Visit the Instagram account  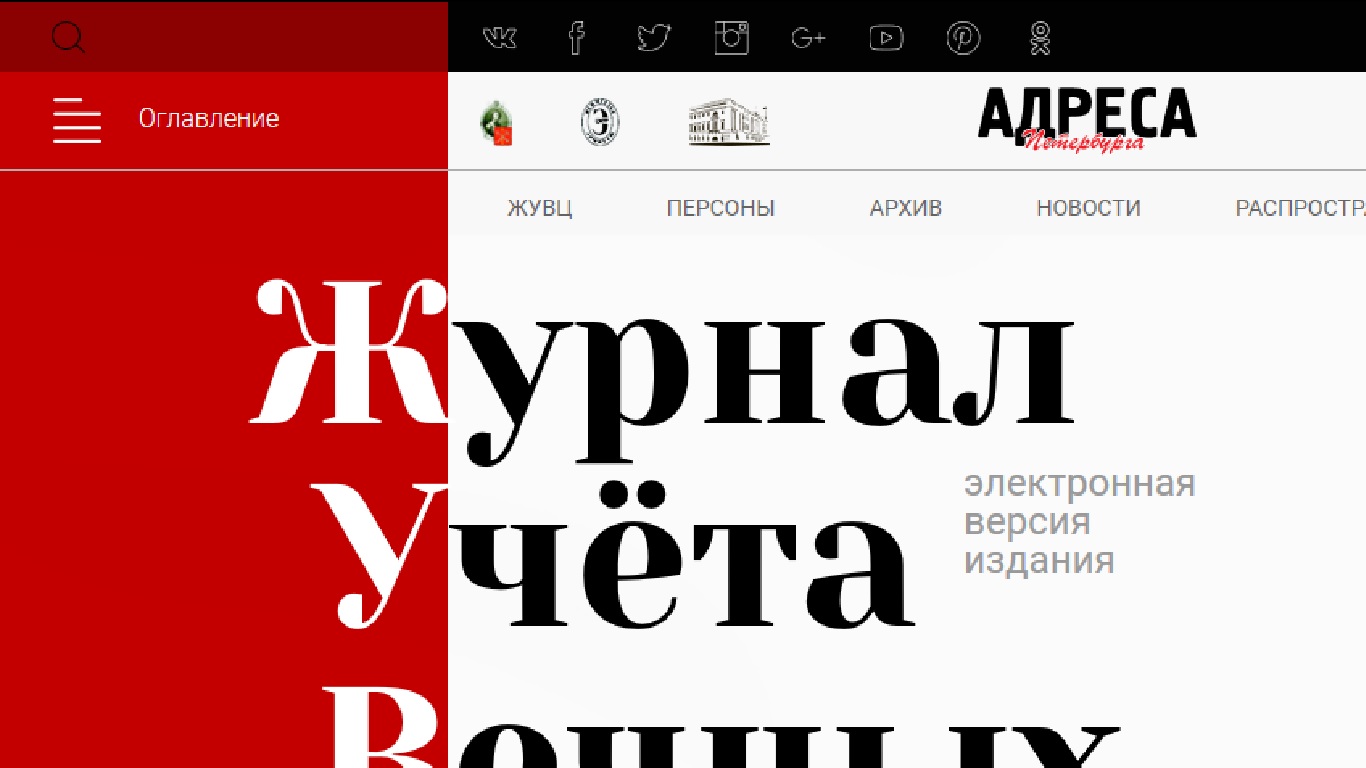click(x=731, y=38)
